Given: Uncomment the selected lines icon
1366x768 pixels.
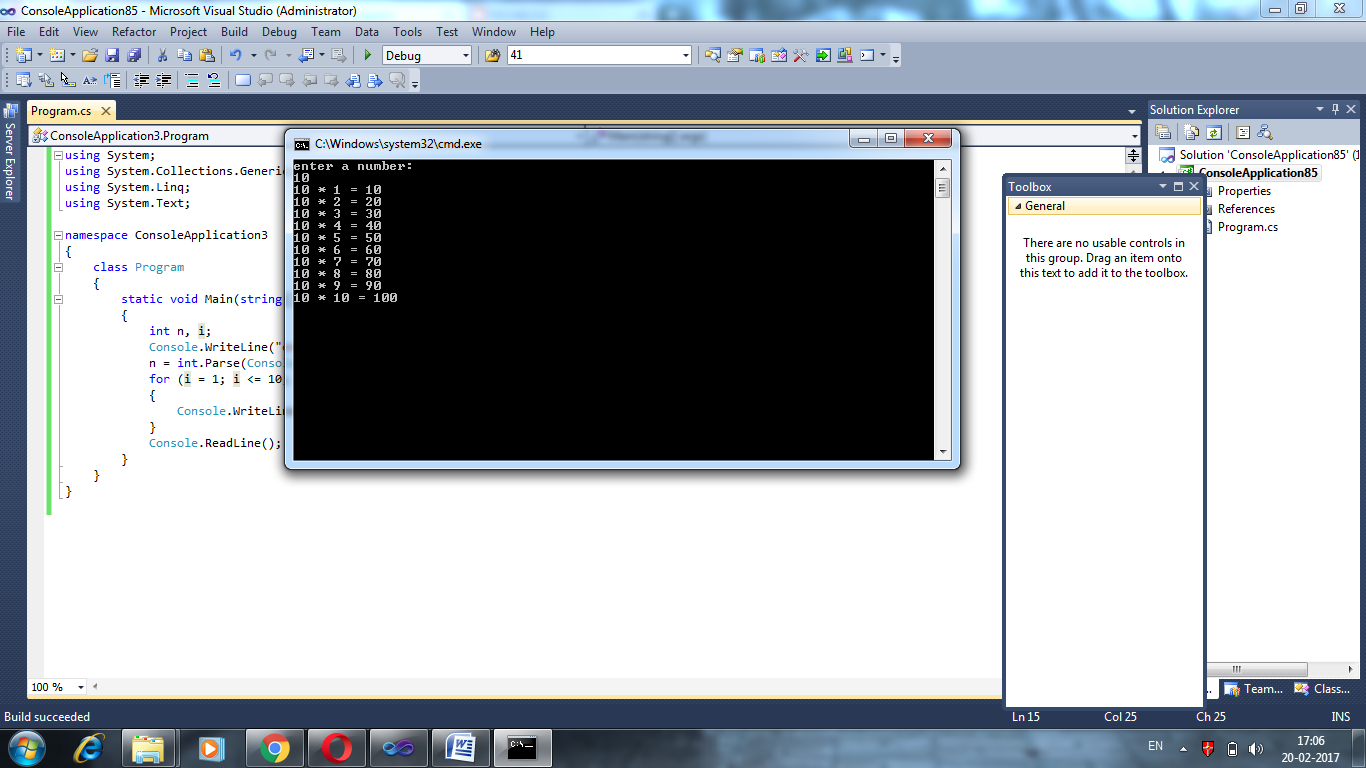Looking at the screenshot, I should pyautogui.click(x=214, y=80).
